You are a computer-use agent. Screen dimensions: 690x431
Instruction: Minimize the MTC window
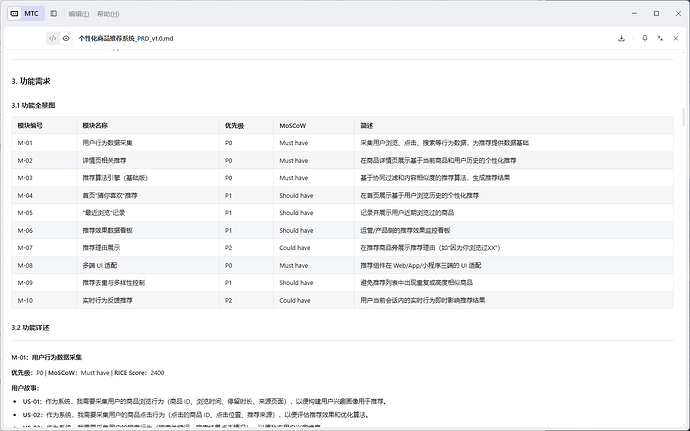tap(635, 14)
